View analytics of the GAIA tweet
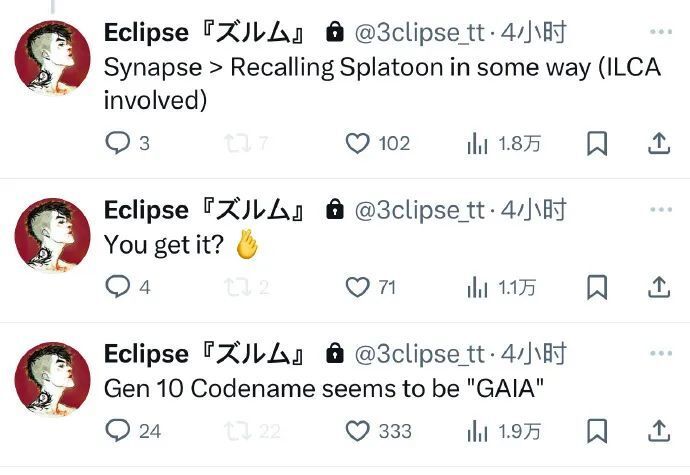 pos(477,431)
